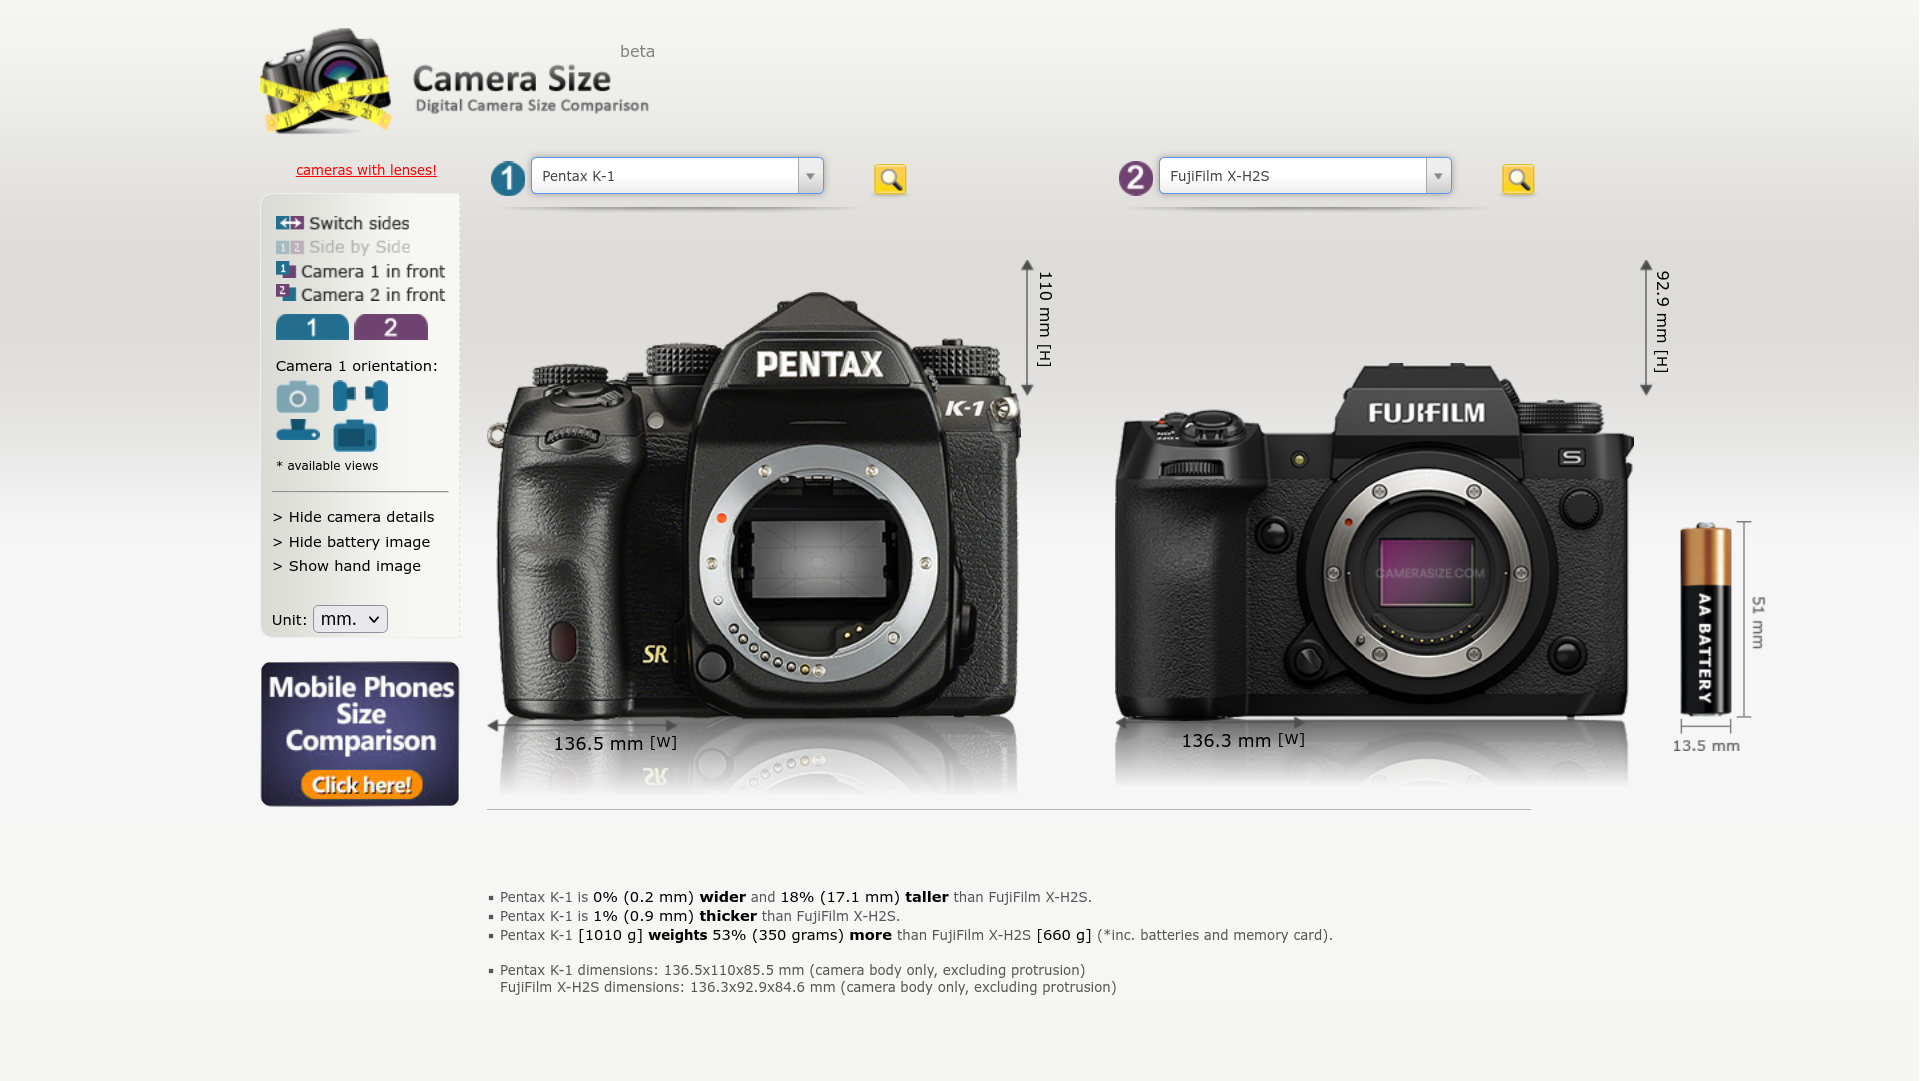The height and width of the screenshot is (1081, 1920).
Task: Click the 18% taller comparison line
Action: point(796,897)
